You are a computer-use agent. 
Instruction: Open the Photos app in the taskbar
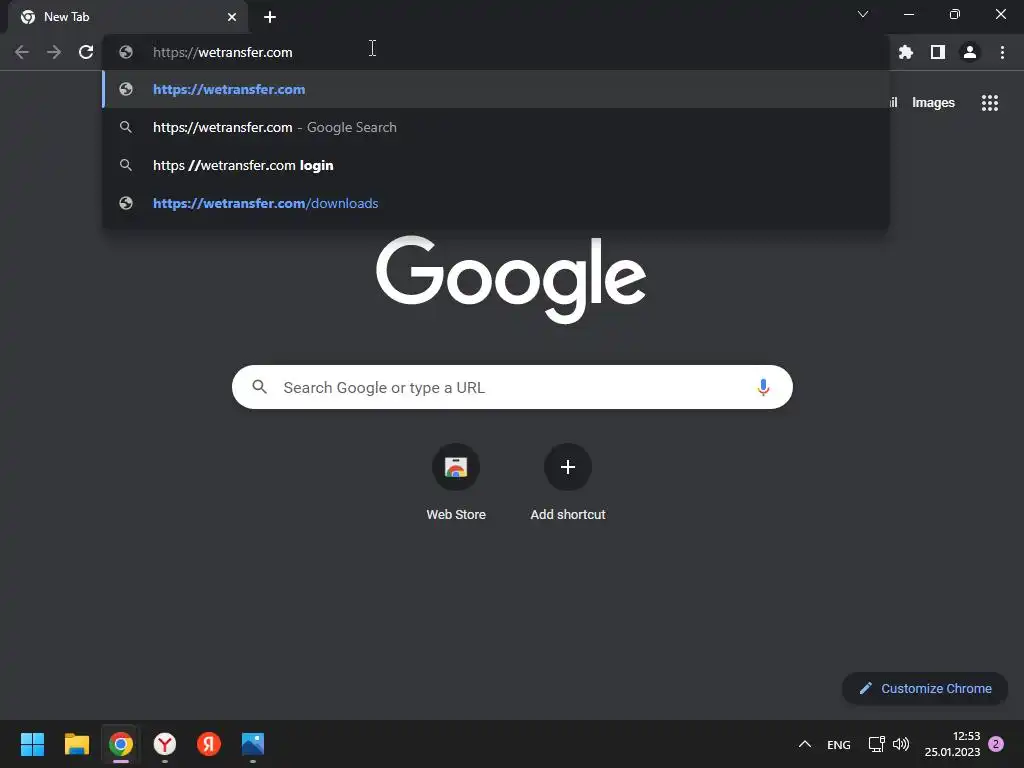(253, 744)
